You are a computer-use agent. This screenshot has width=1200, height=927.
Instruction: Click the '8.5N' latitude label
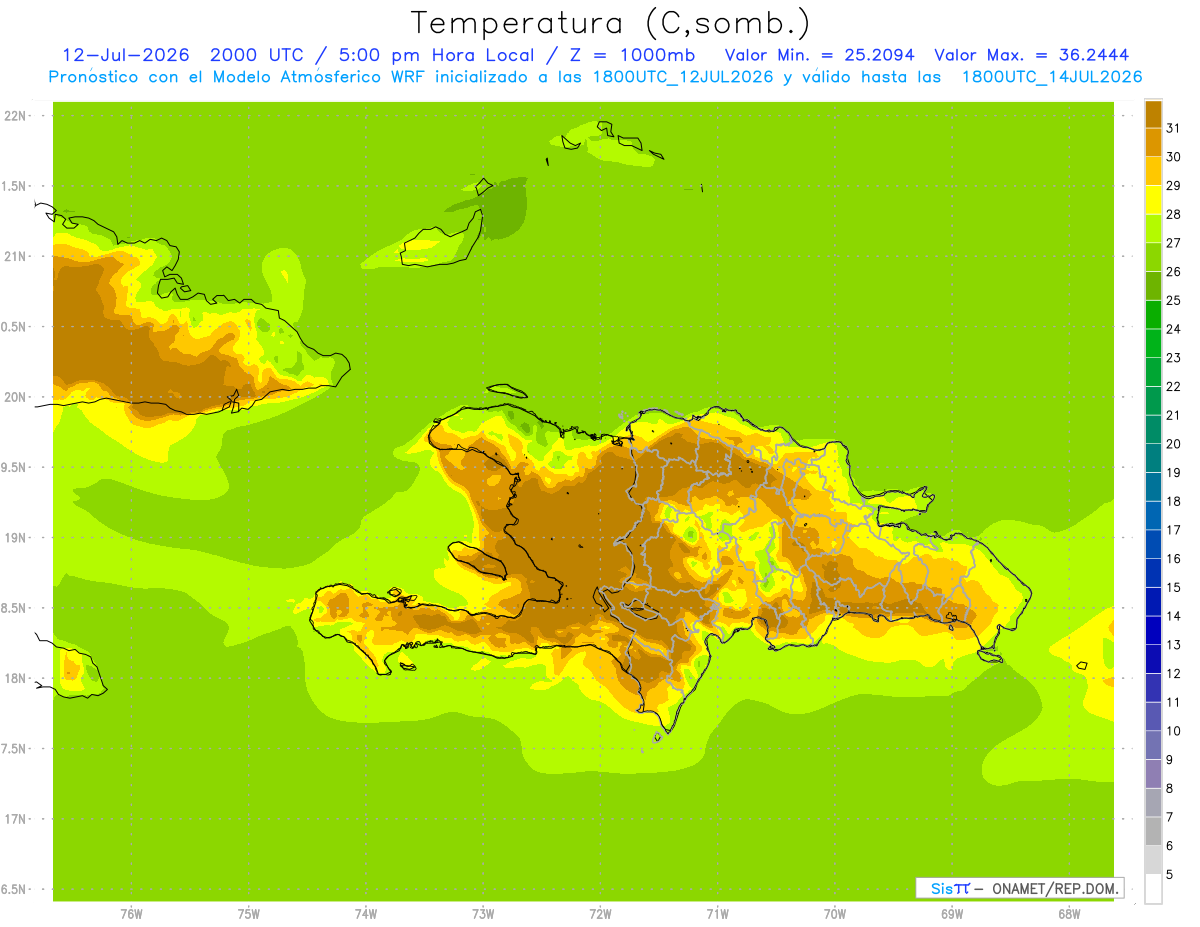(13, 608)
